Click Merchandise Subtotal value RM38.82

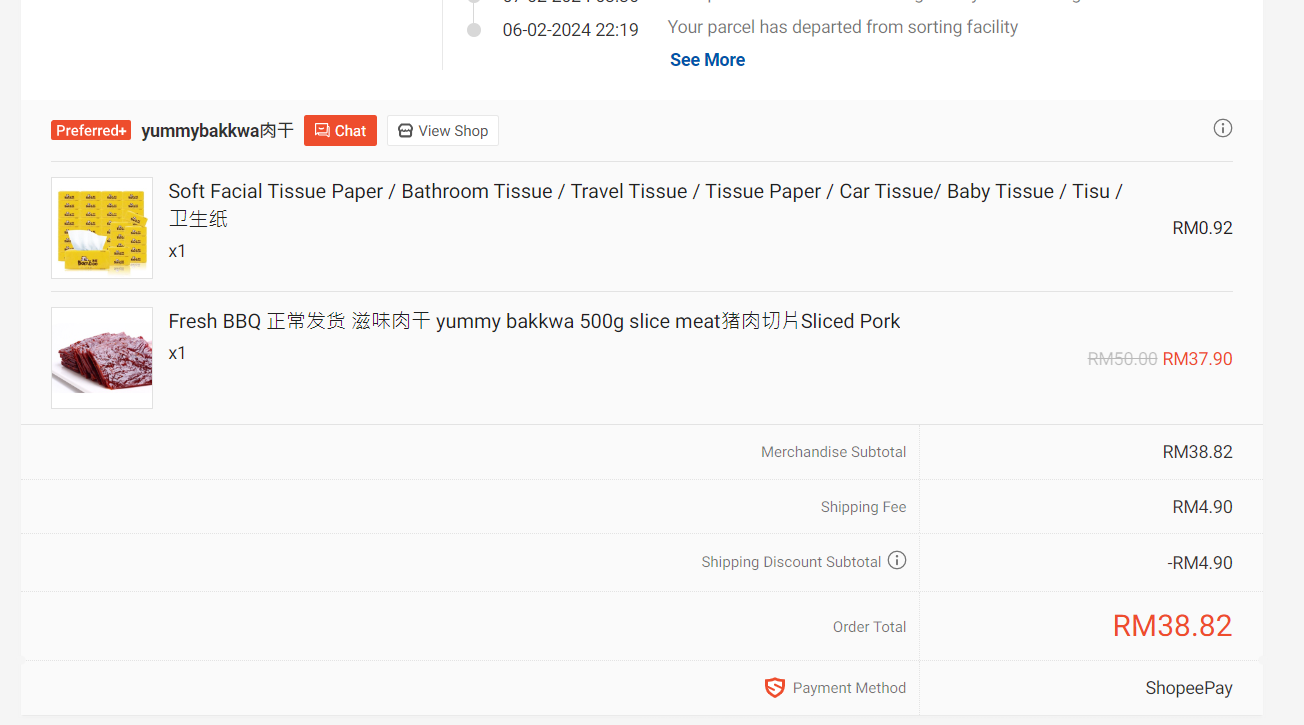point(1197,452)
